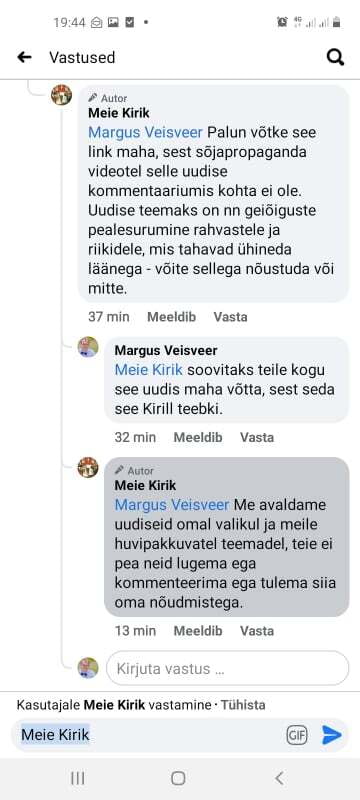Open Meie Kirik's avatar on top comment

tap(62, 95)
